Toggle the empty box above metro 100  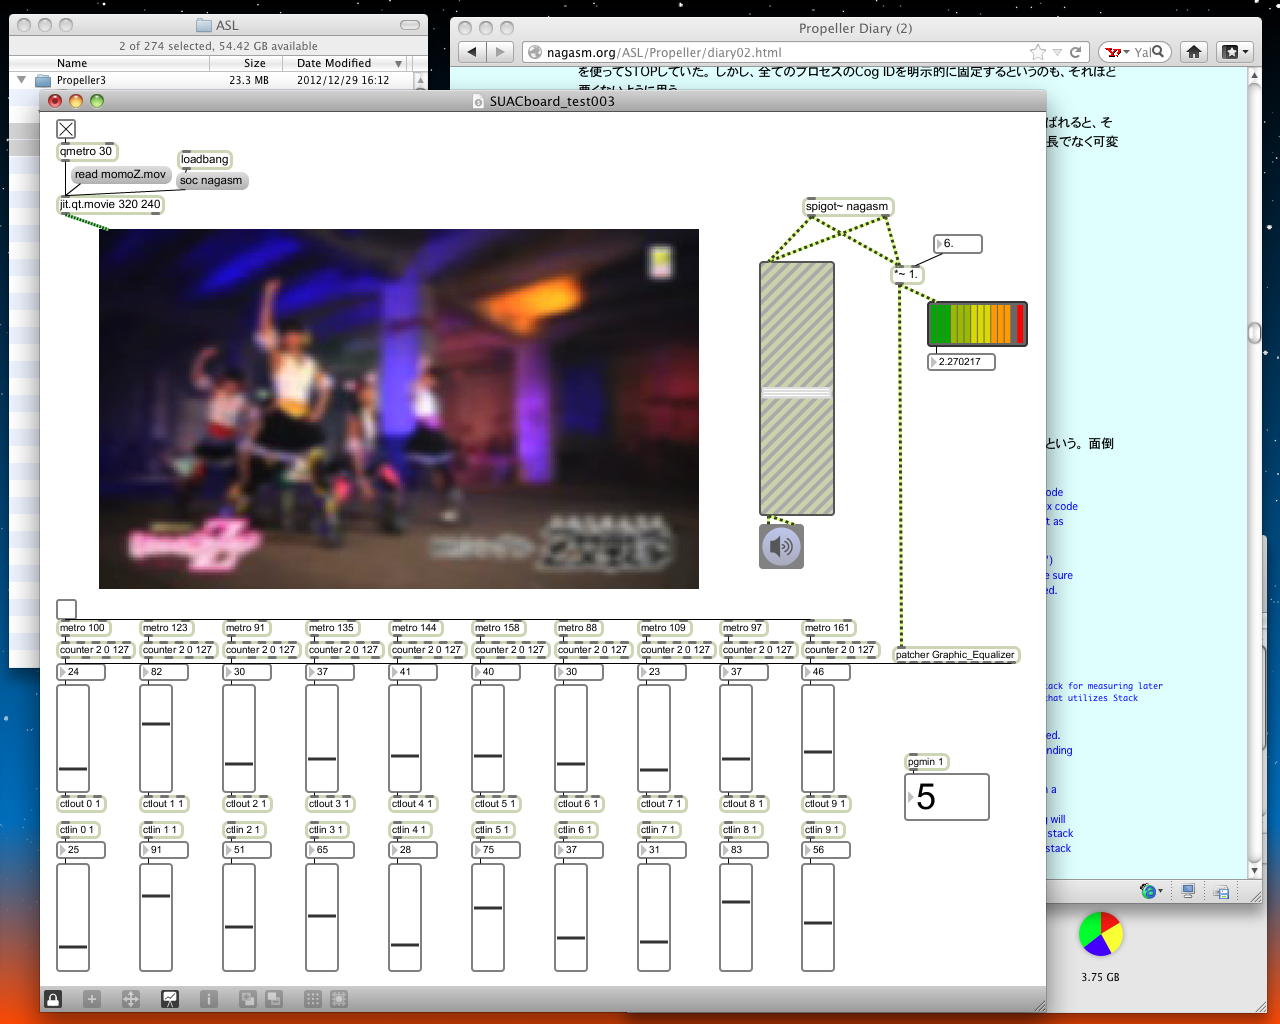66,609
